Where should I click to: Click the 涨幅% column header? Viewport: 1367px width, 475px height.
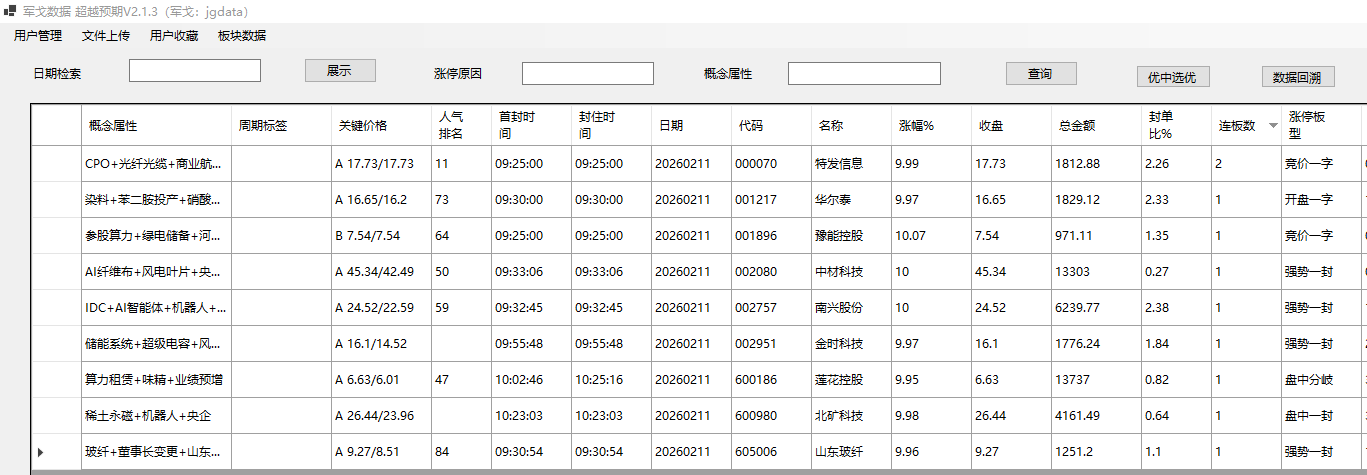[931, 126]
